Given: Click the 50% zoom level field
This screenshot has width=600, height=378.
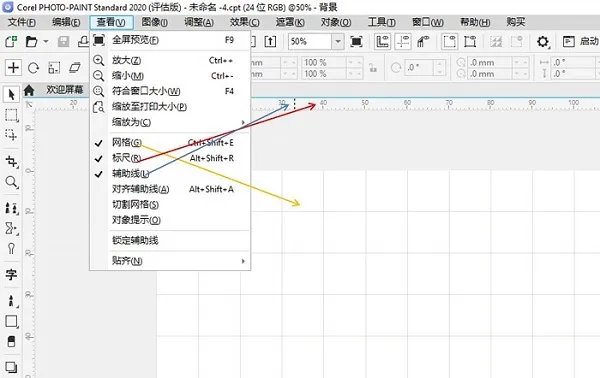Looking at the screenshot, I should click(x=310, y=41).
